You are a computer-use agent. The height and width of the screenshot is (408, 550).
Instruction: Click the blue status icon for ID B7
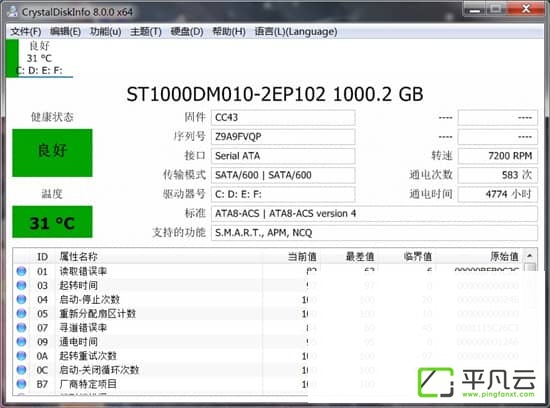pyautogui.click(x=21, y=384)
